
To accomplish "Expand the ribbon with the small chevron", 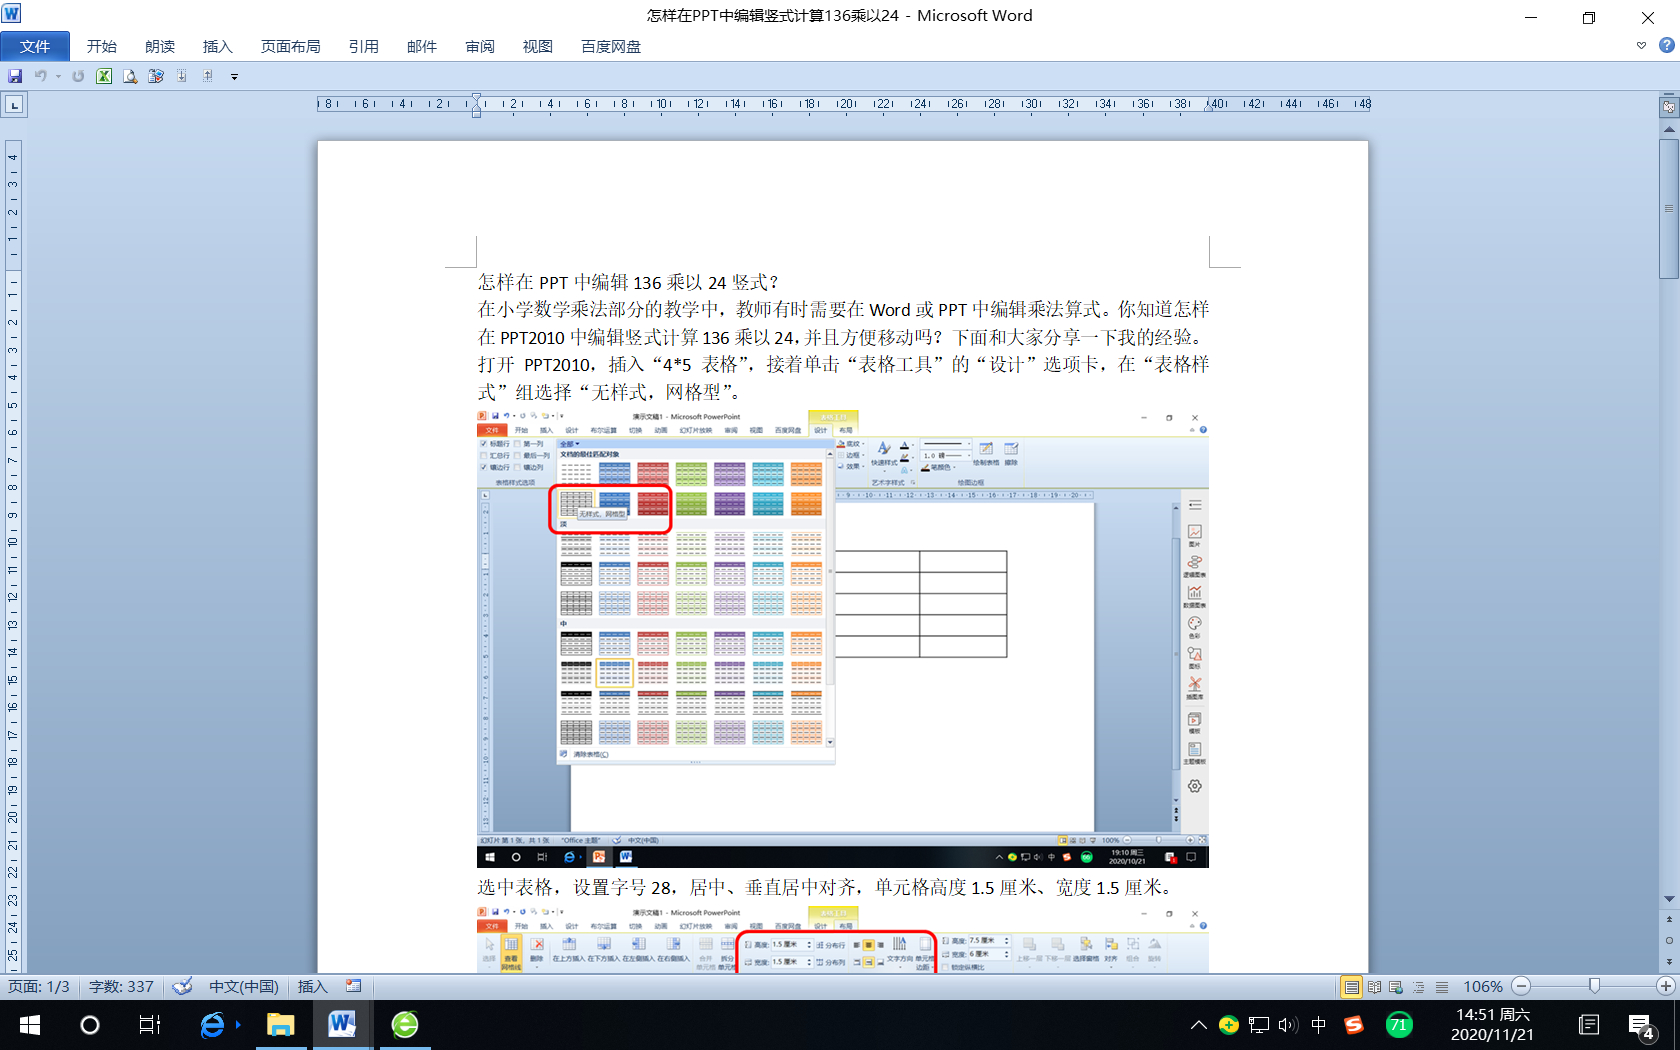I will tap(1641, 46).
